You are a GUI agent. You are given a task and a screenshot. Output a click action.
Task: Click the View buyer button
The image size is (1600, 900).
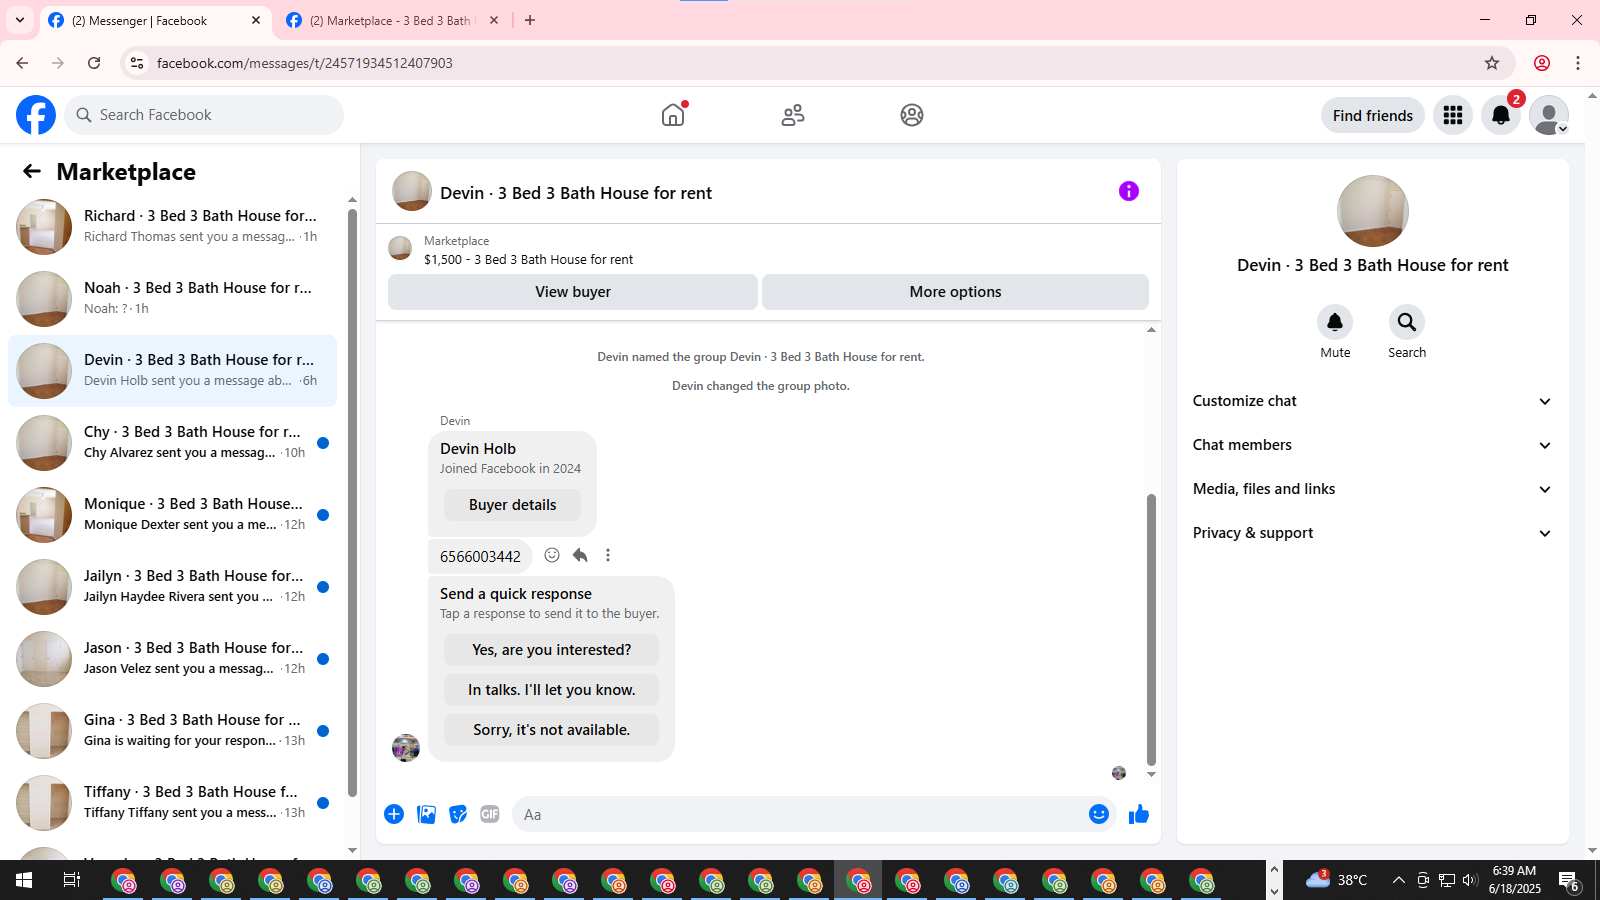click(x=573, y=292)
